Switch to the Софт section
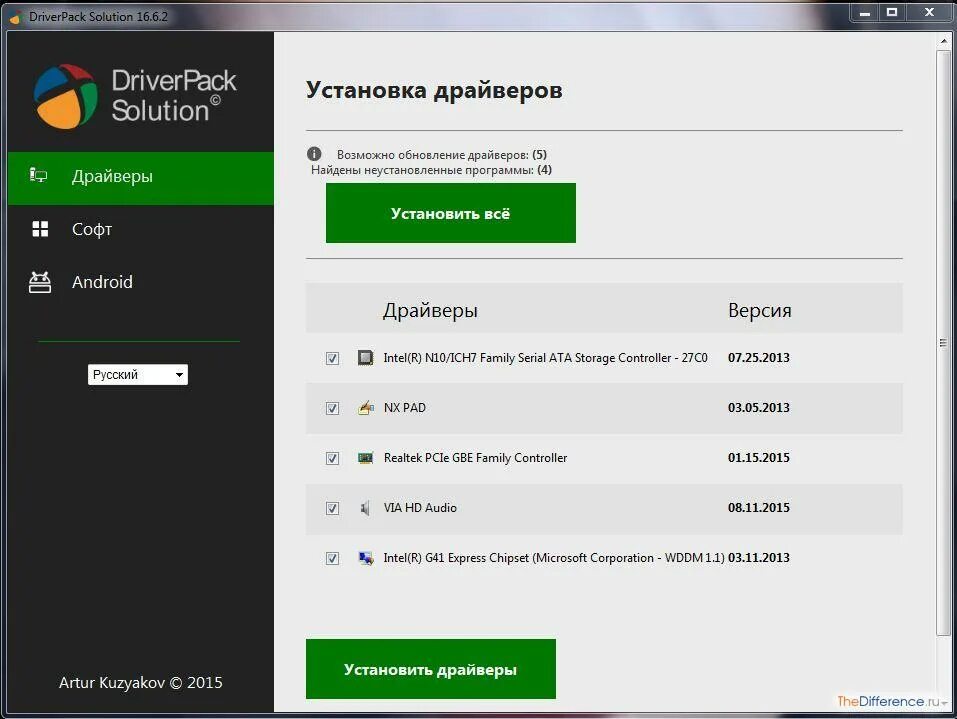 (x=140, y=229)
